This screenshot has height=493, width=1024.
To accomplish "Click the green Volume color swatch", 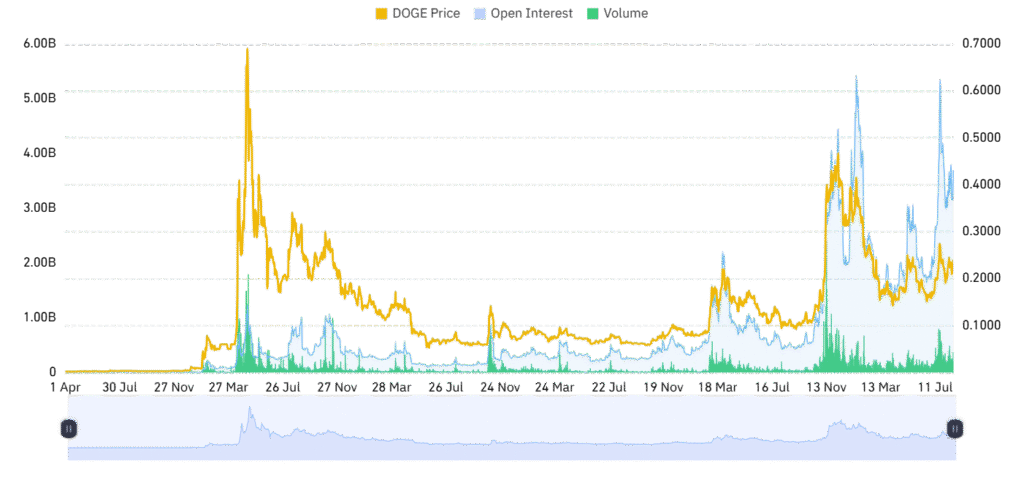I will click(591, 13).
